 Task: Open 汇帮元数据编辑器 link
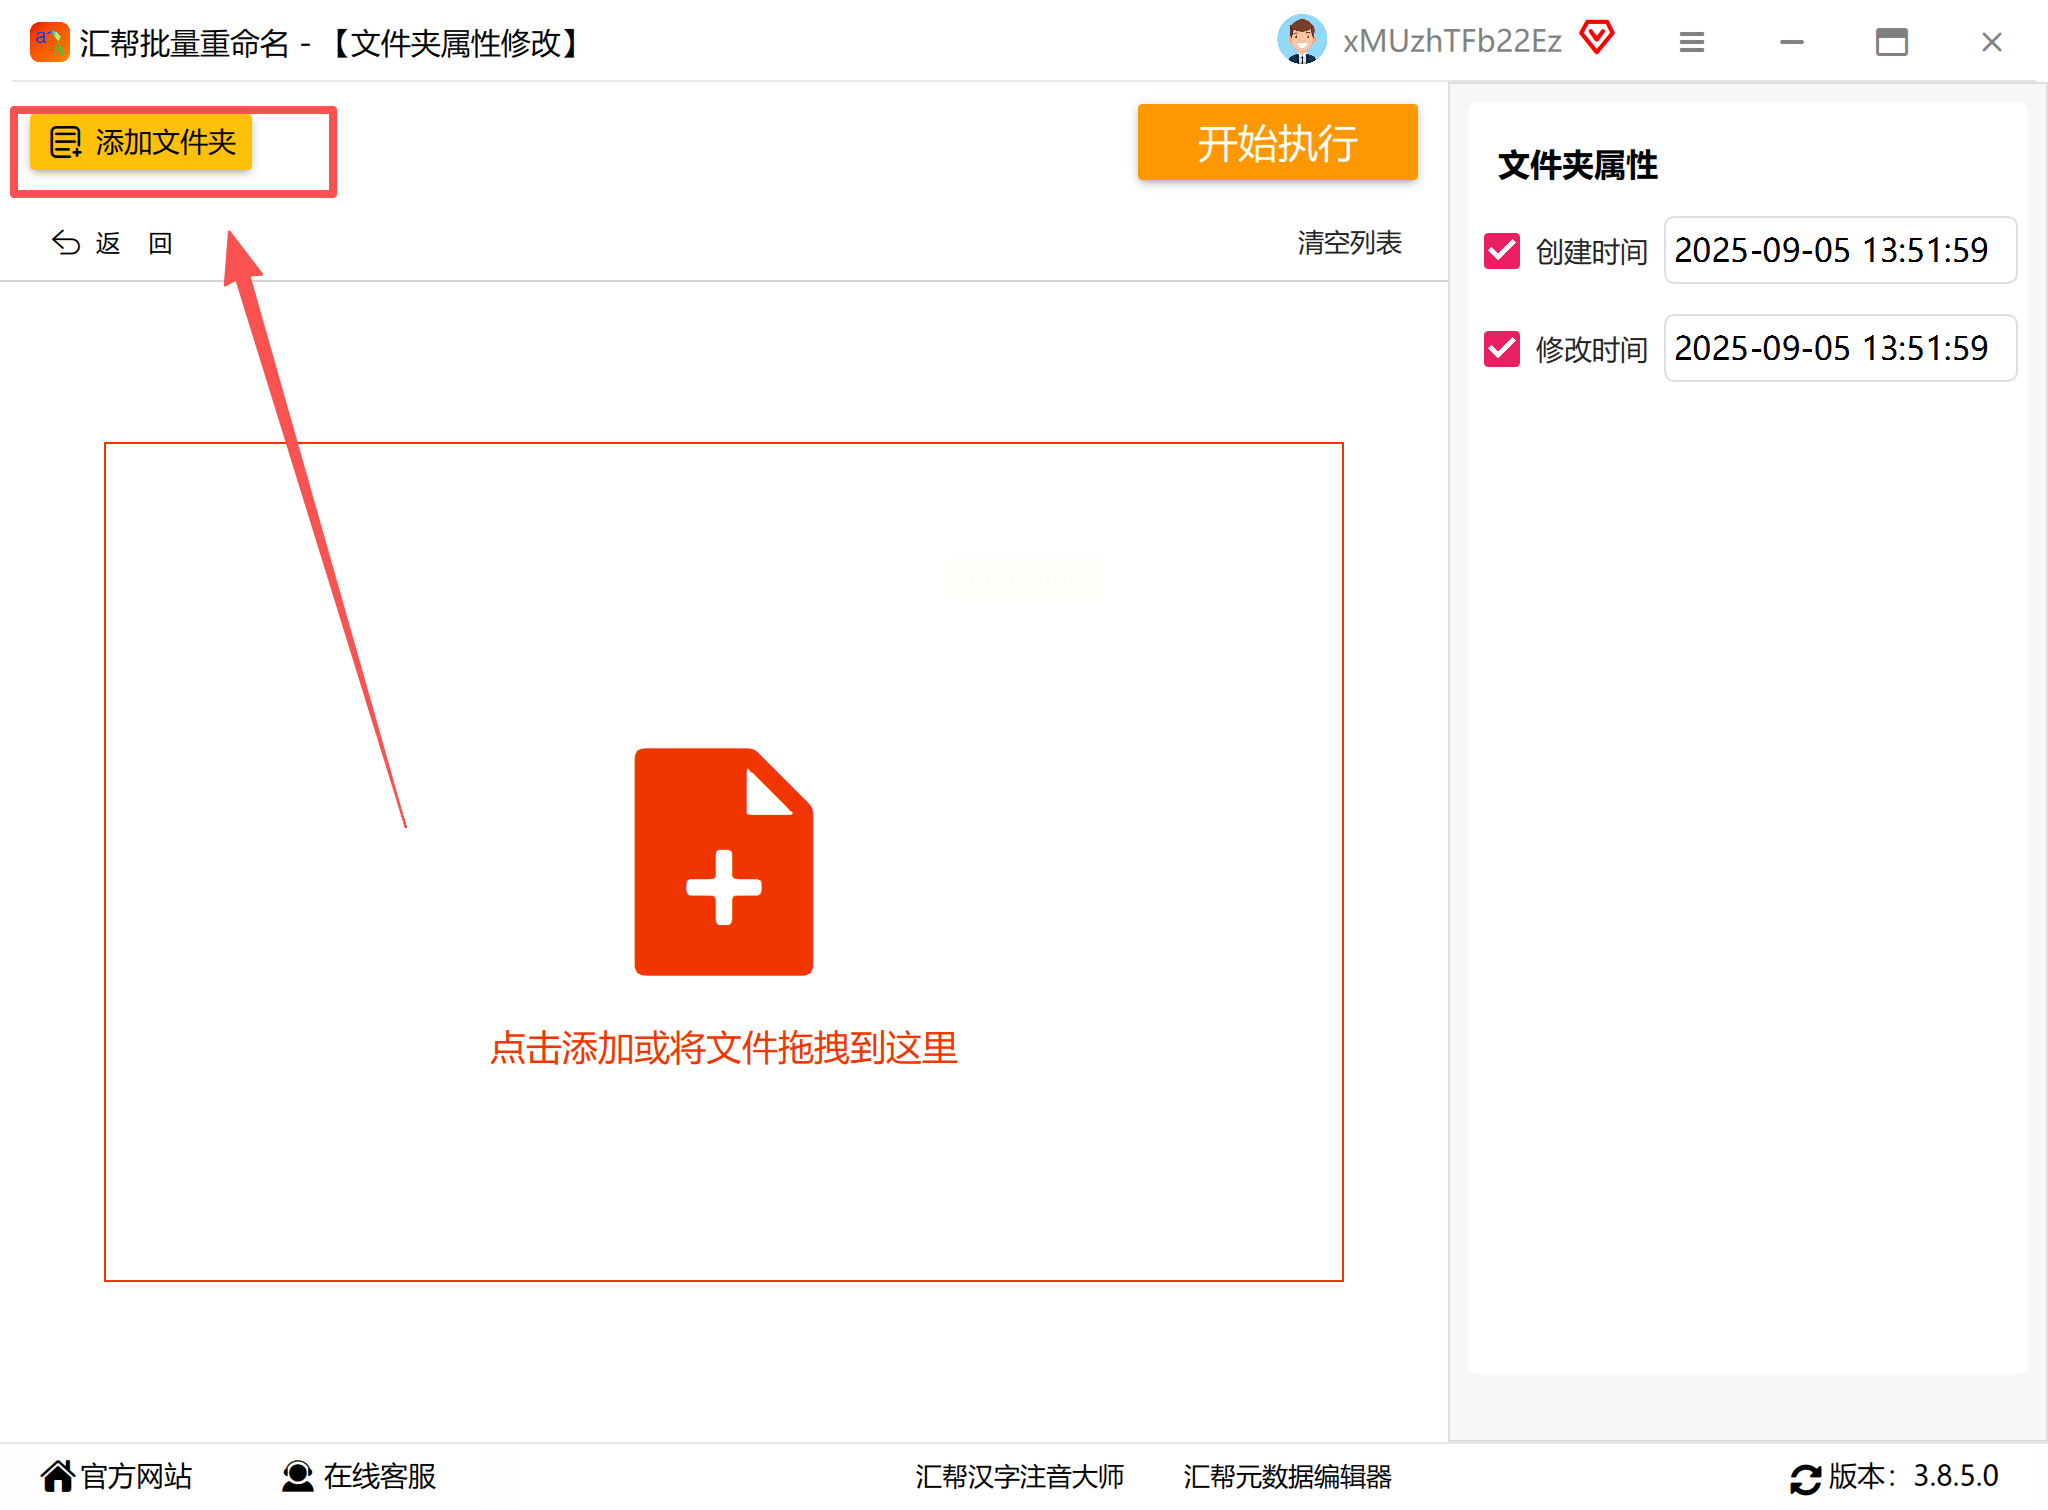[x=1287, y=1476]
